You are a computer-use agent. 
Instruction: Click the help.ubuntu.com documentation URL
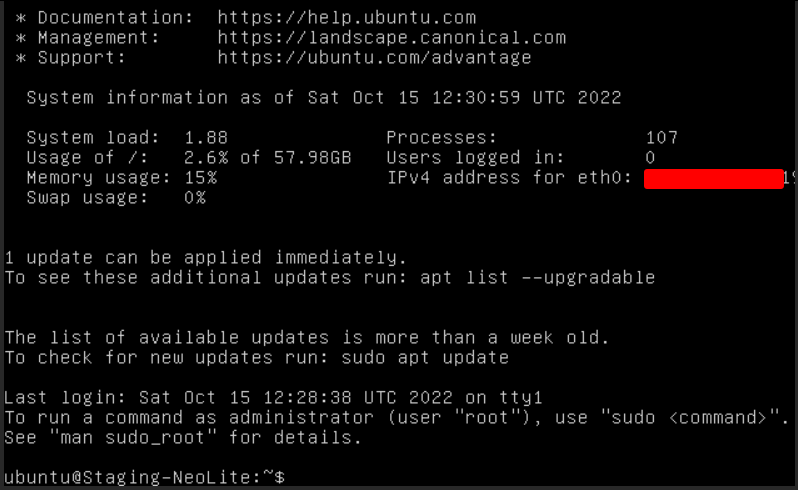(346, 18)
